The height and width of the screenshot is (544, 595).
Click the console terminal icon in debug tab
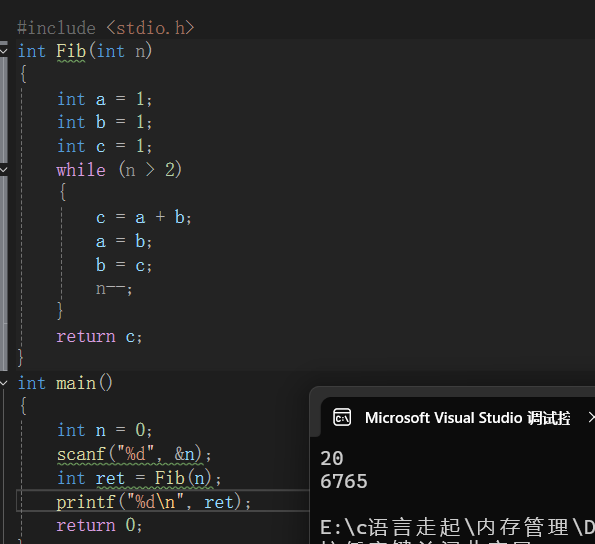tap(342, 418)
